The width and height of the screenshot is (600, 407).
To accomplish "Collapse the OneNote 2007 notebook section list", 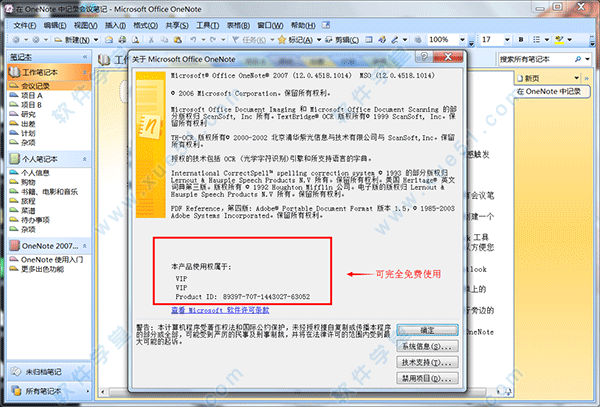I will [x=85, y=246].
